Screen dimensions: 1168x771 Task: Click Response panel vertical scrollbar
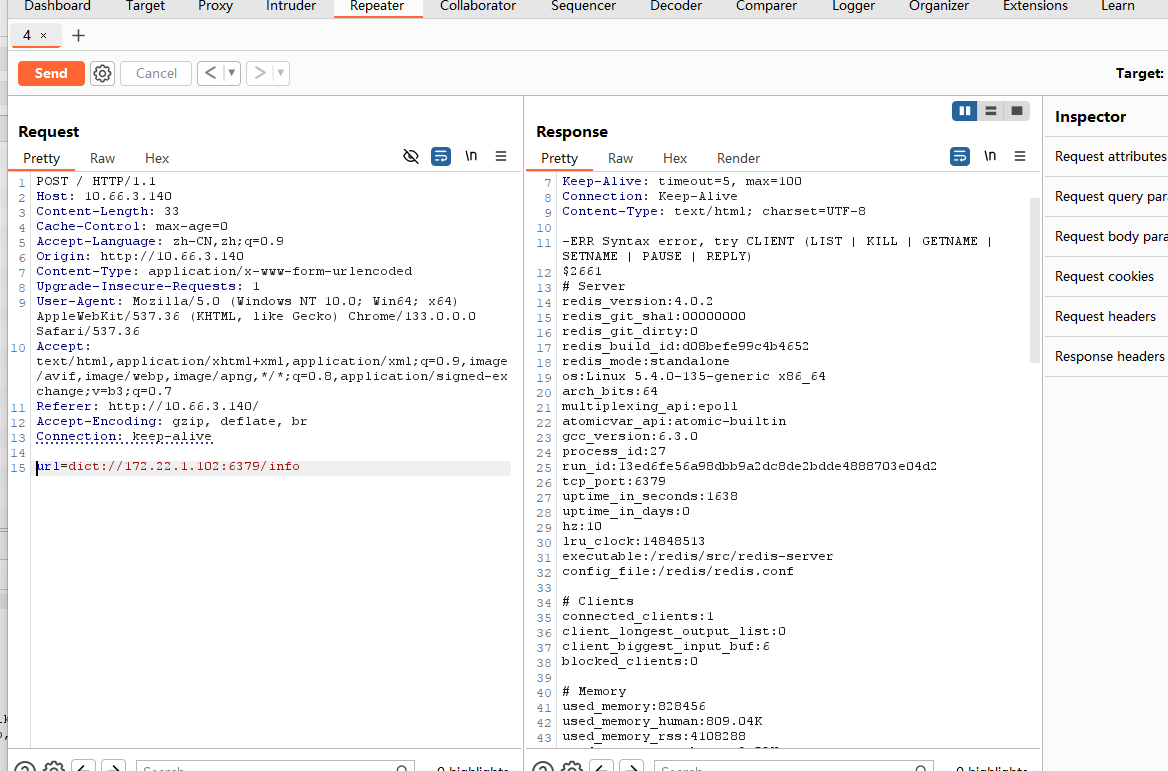coord(1034,280)
